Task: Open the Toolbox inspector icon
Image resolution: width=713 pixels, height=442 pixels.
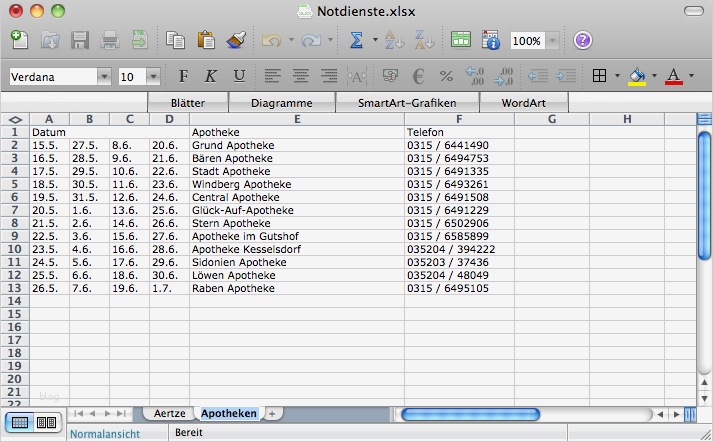Action: 491,40
